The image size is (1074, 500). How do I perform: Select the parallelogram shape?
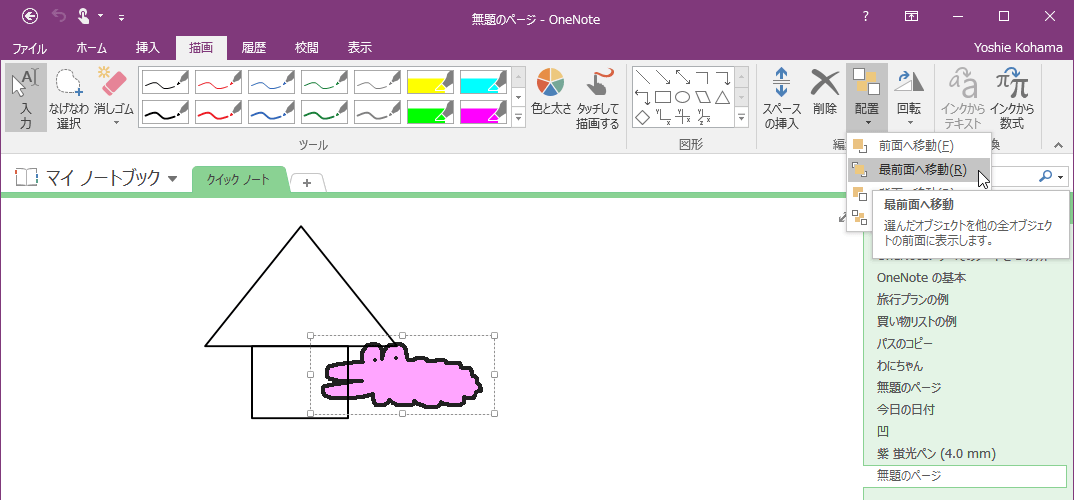pos(702,97)
